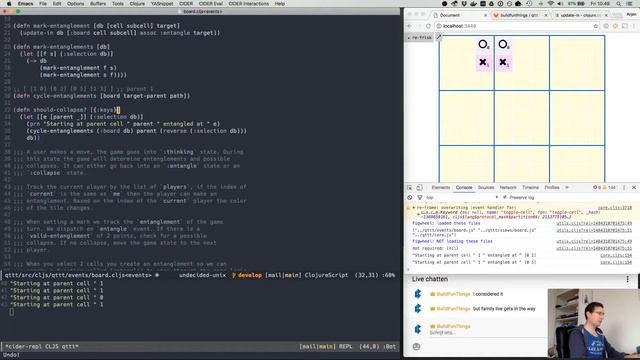Open the DevTools Profiles tab
The height and width of the screenshot is (360, 640).
(552, 188)
